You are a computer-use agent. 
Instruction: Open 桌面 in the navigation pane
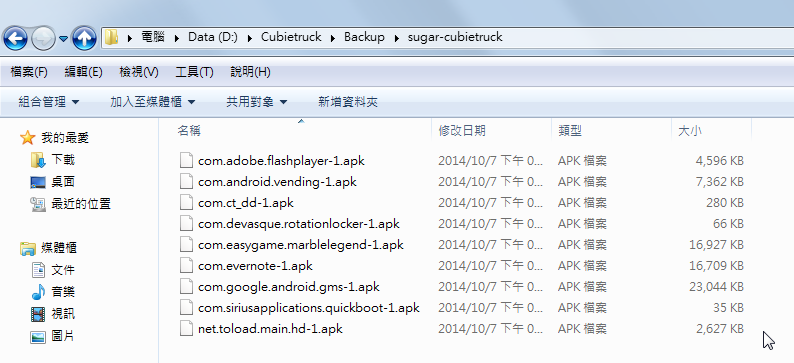(63, 182)
